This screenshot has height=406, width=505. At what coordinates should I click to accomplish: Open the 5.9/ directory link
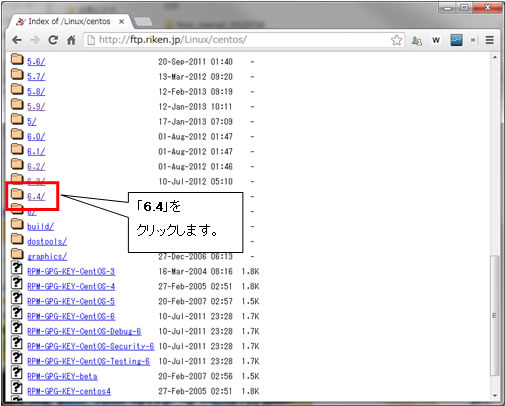[x=36, y=107]
